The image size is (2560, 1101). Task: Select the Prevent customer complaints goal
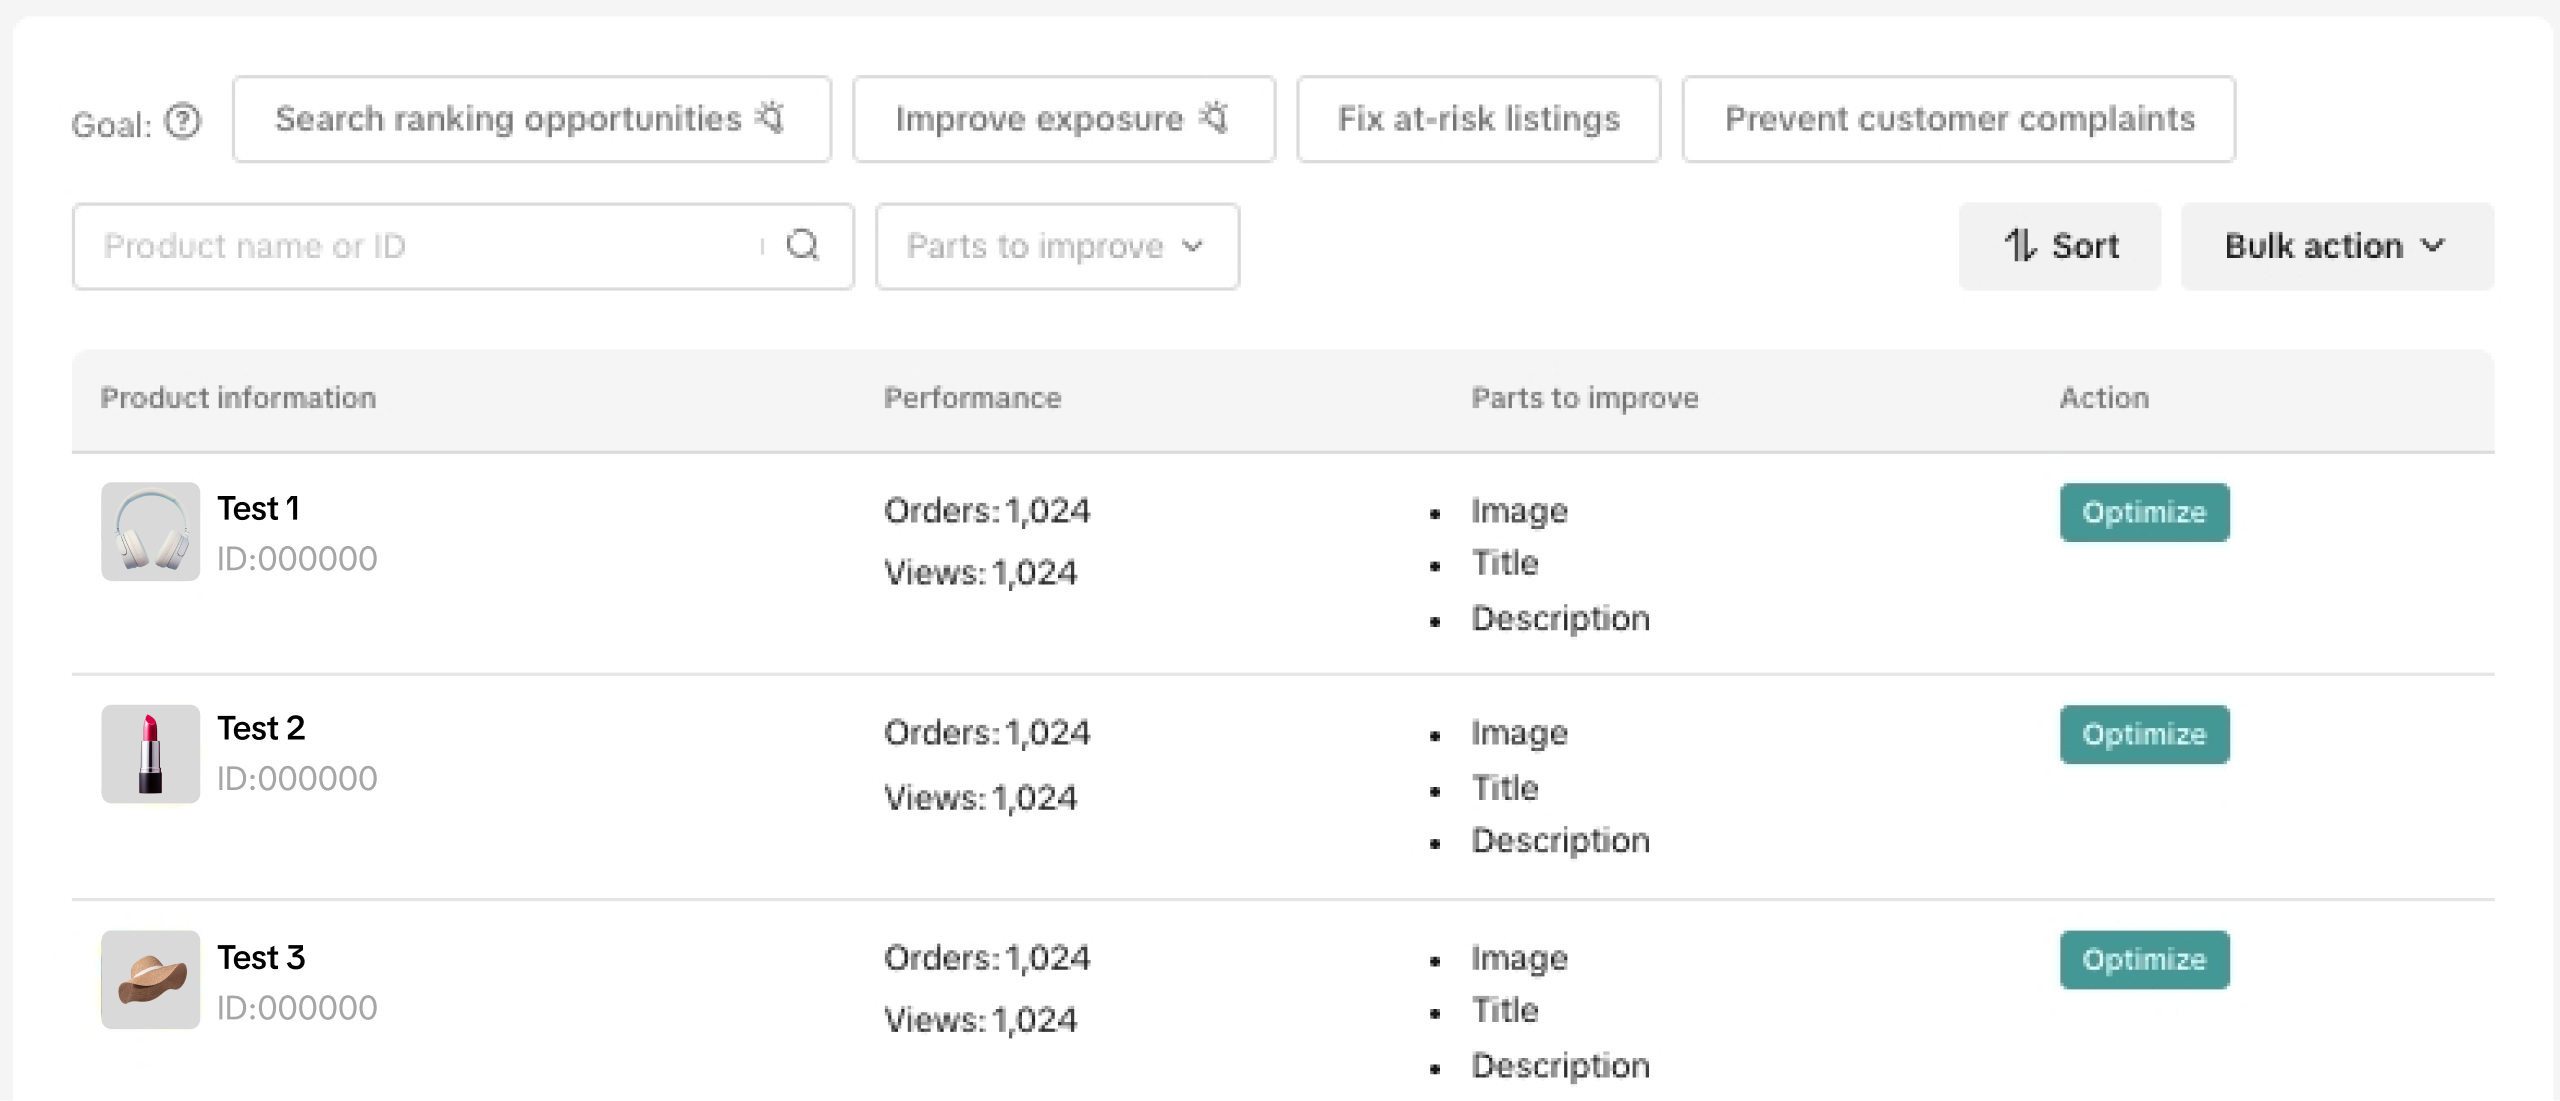click(1958, 119)
